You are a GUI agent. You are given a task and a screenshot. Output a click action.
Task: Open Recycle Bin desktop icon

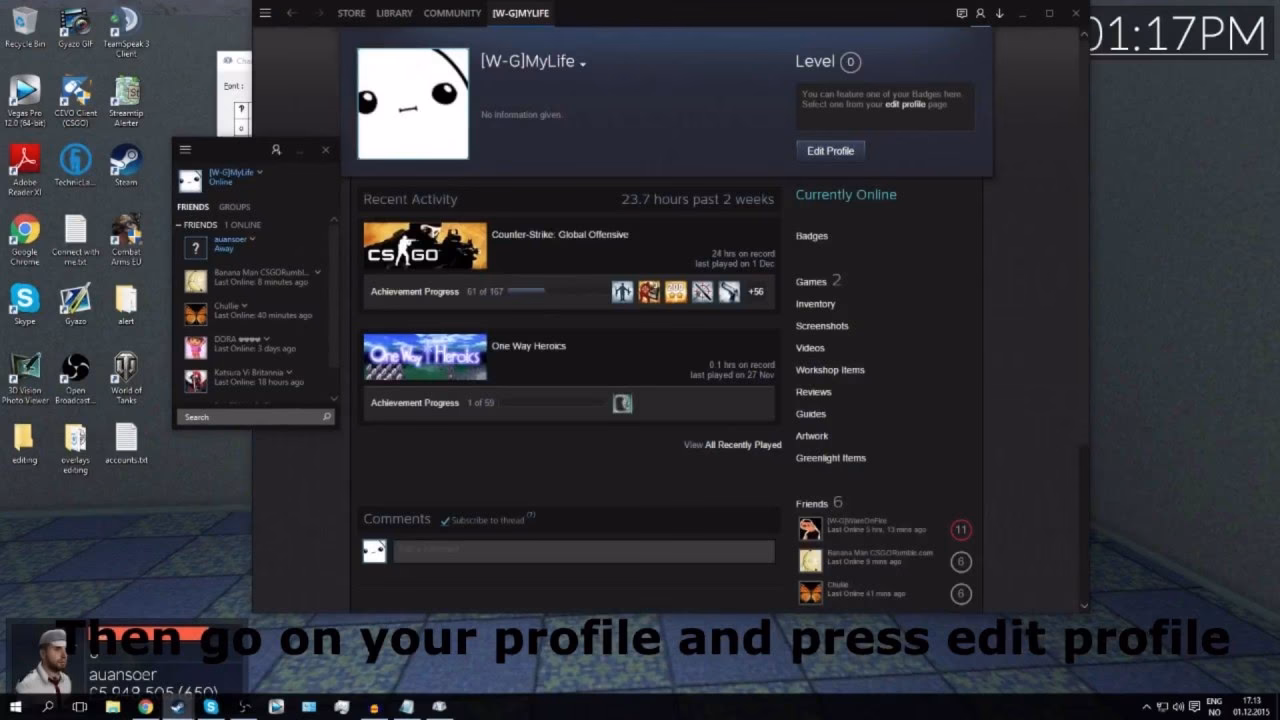point(25,27)
